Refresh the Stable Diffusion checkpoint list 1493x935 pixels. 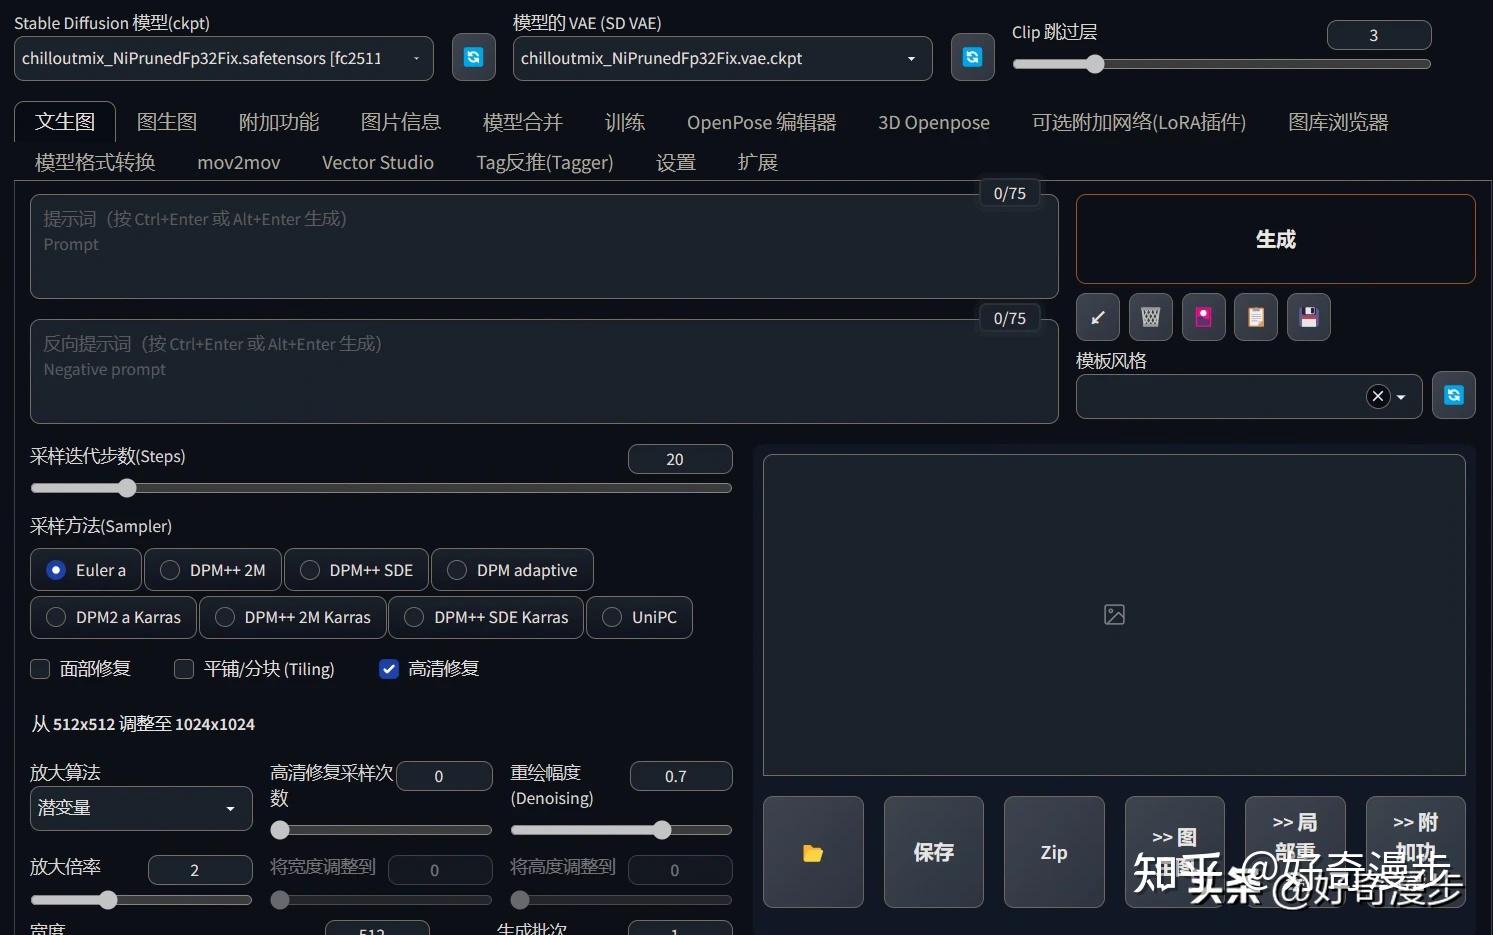(474, 58)
